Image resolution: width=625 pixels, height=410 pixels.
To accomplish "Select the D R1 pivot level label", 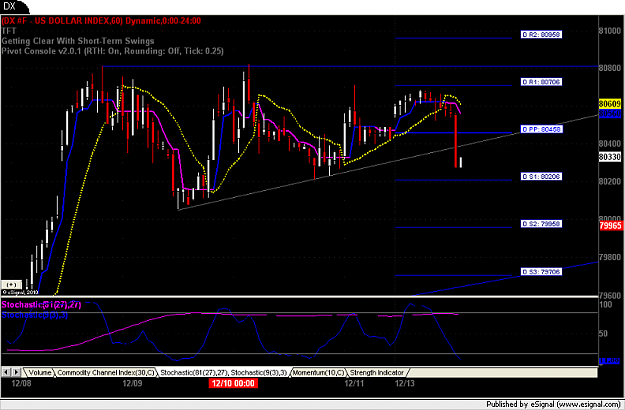I will pyautogui.click(x=541, y=82).
